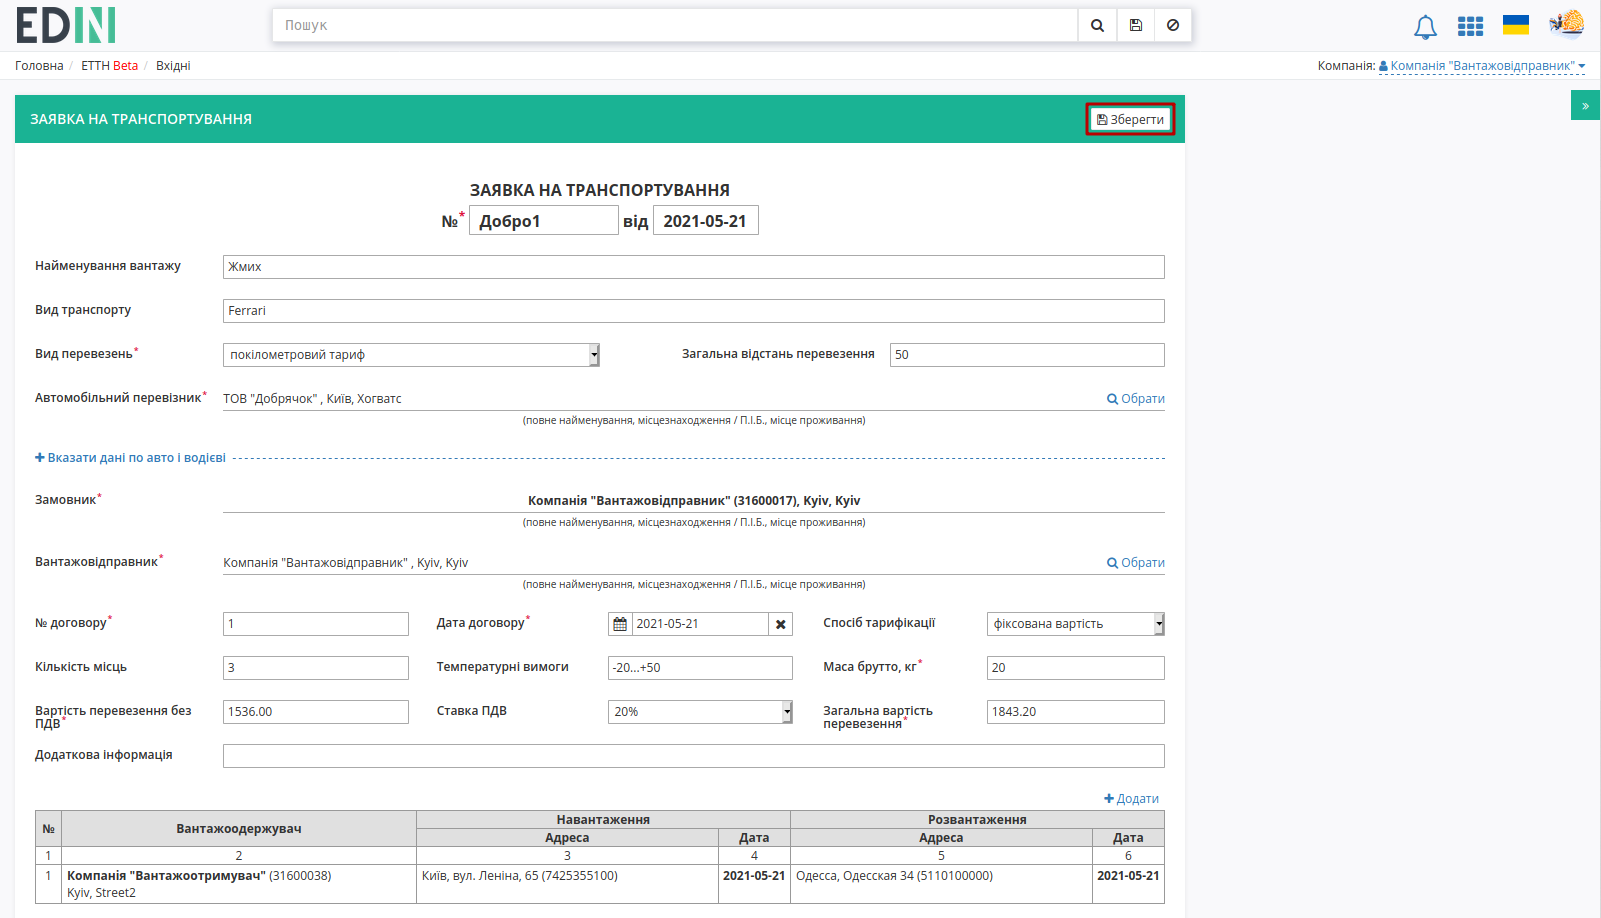The image size is (1601, 918).
Task: Click the Зберегти button
Action: 1130,119
